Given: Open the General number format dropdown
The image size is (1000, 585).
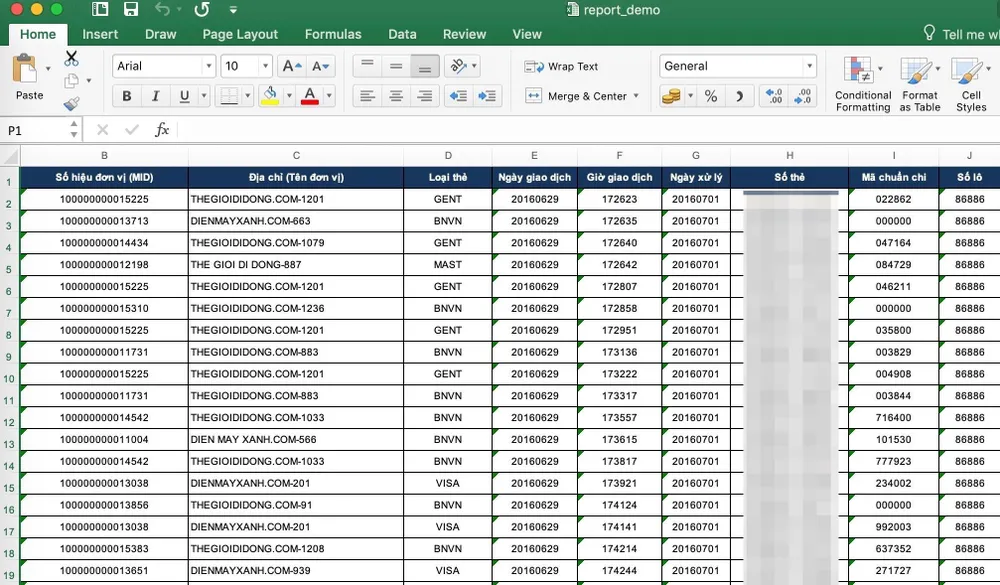Looking at the screenshot, I should pyautogui.click(x=809, y=66).
